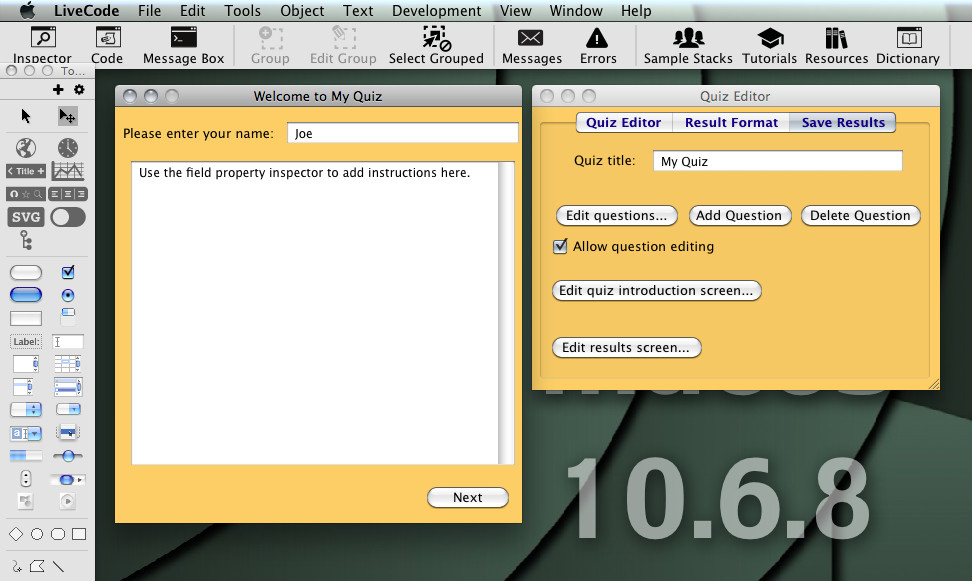Select the browser globe widget
972x581 pixels.
[26, 148]
